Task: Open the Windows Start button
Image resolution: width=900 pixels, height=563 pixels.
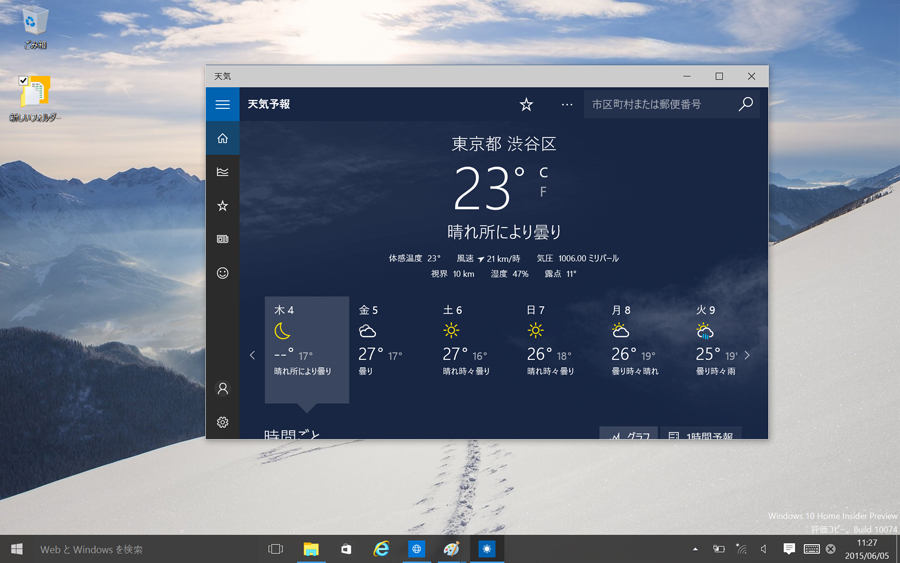Action: point(17,549)
